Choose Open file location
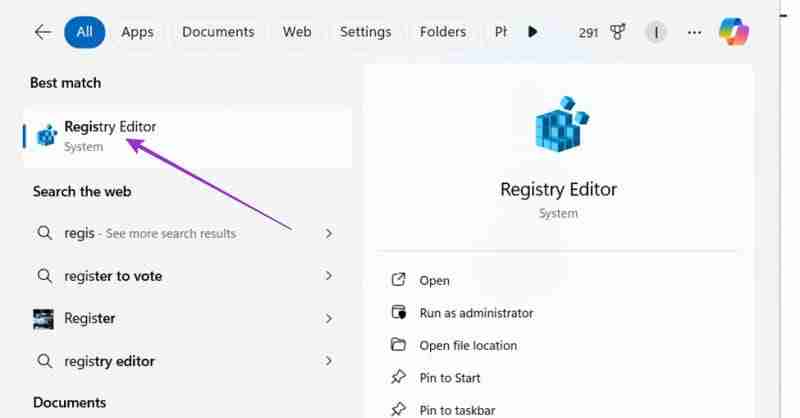 pos(468,346)
